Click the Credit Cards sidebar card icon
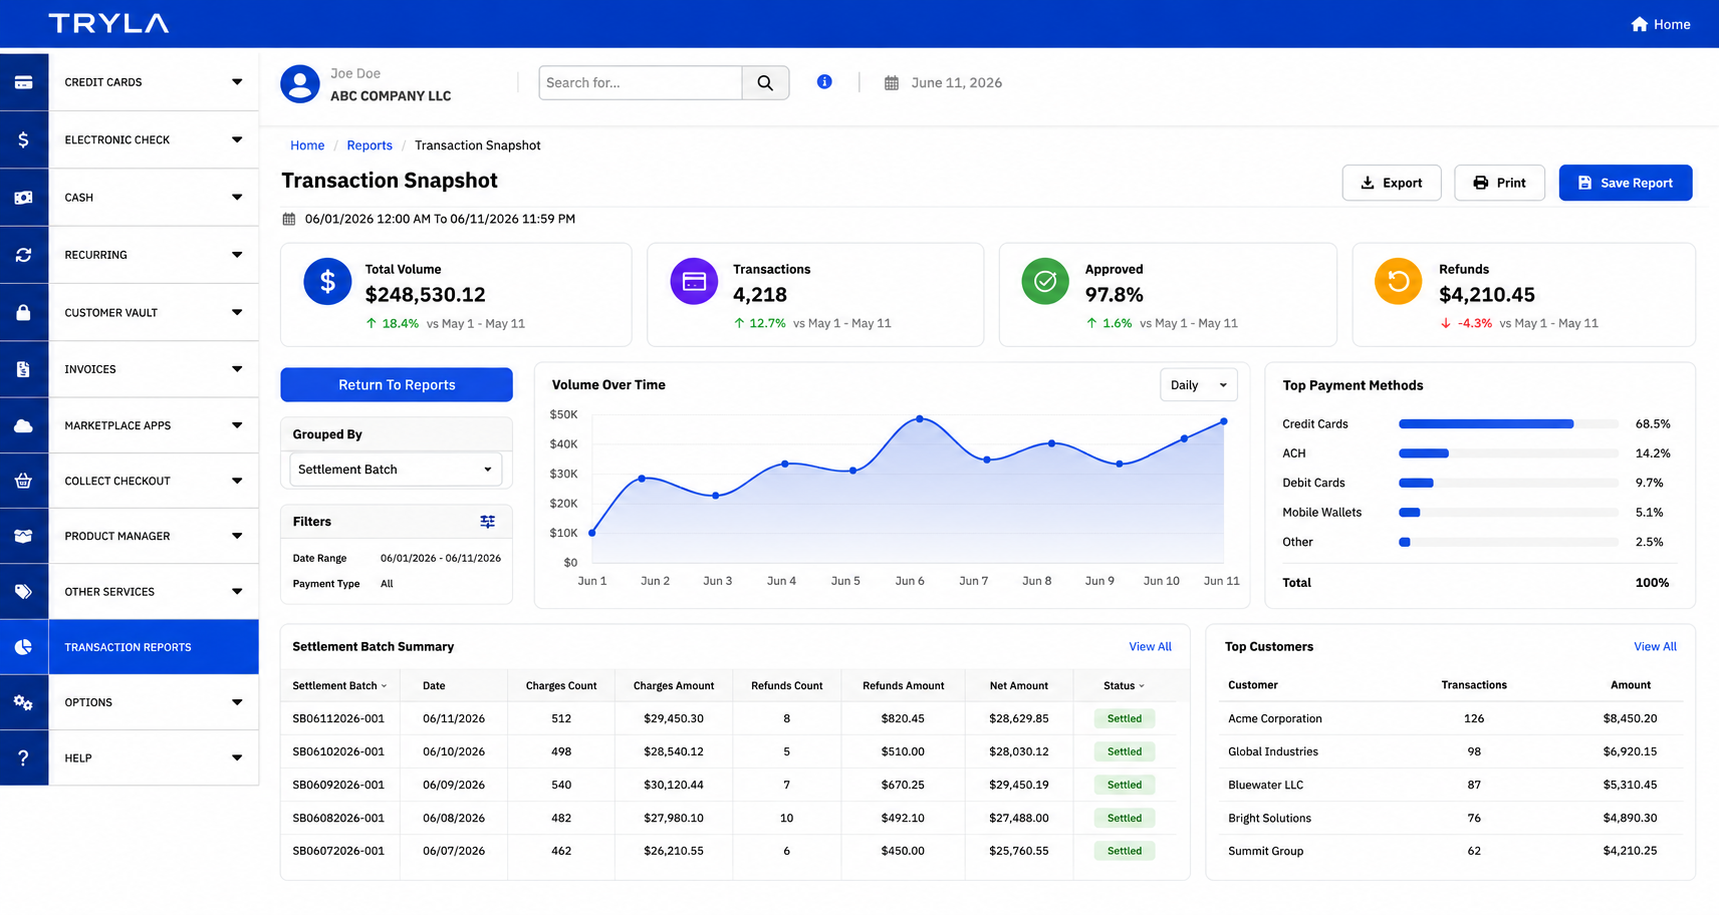Image resolution: width=1719 pixels, height=915 pixels. (23, 82)
